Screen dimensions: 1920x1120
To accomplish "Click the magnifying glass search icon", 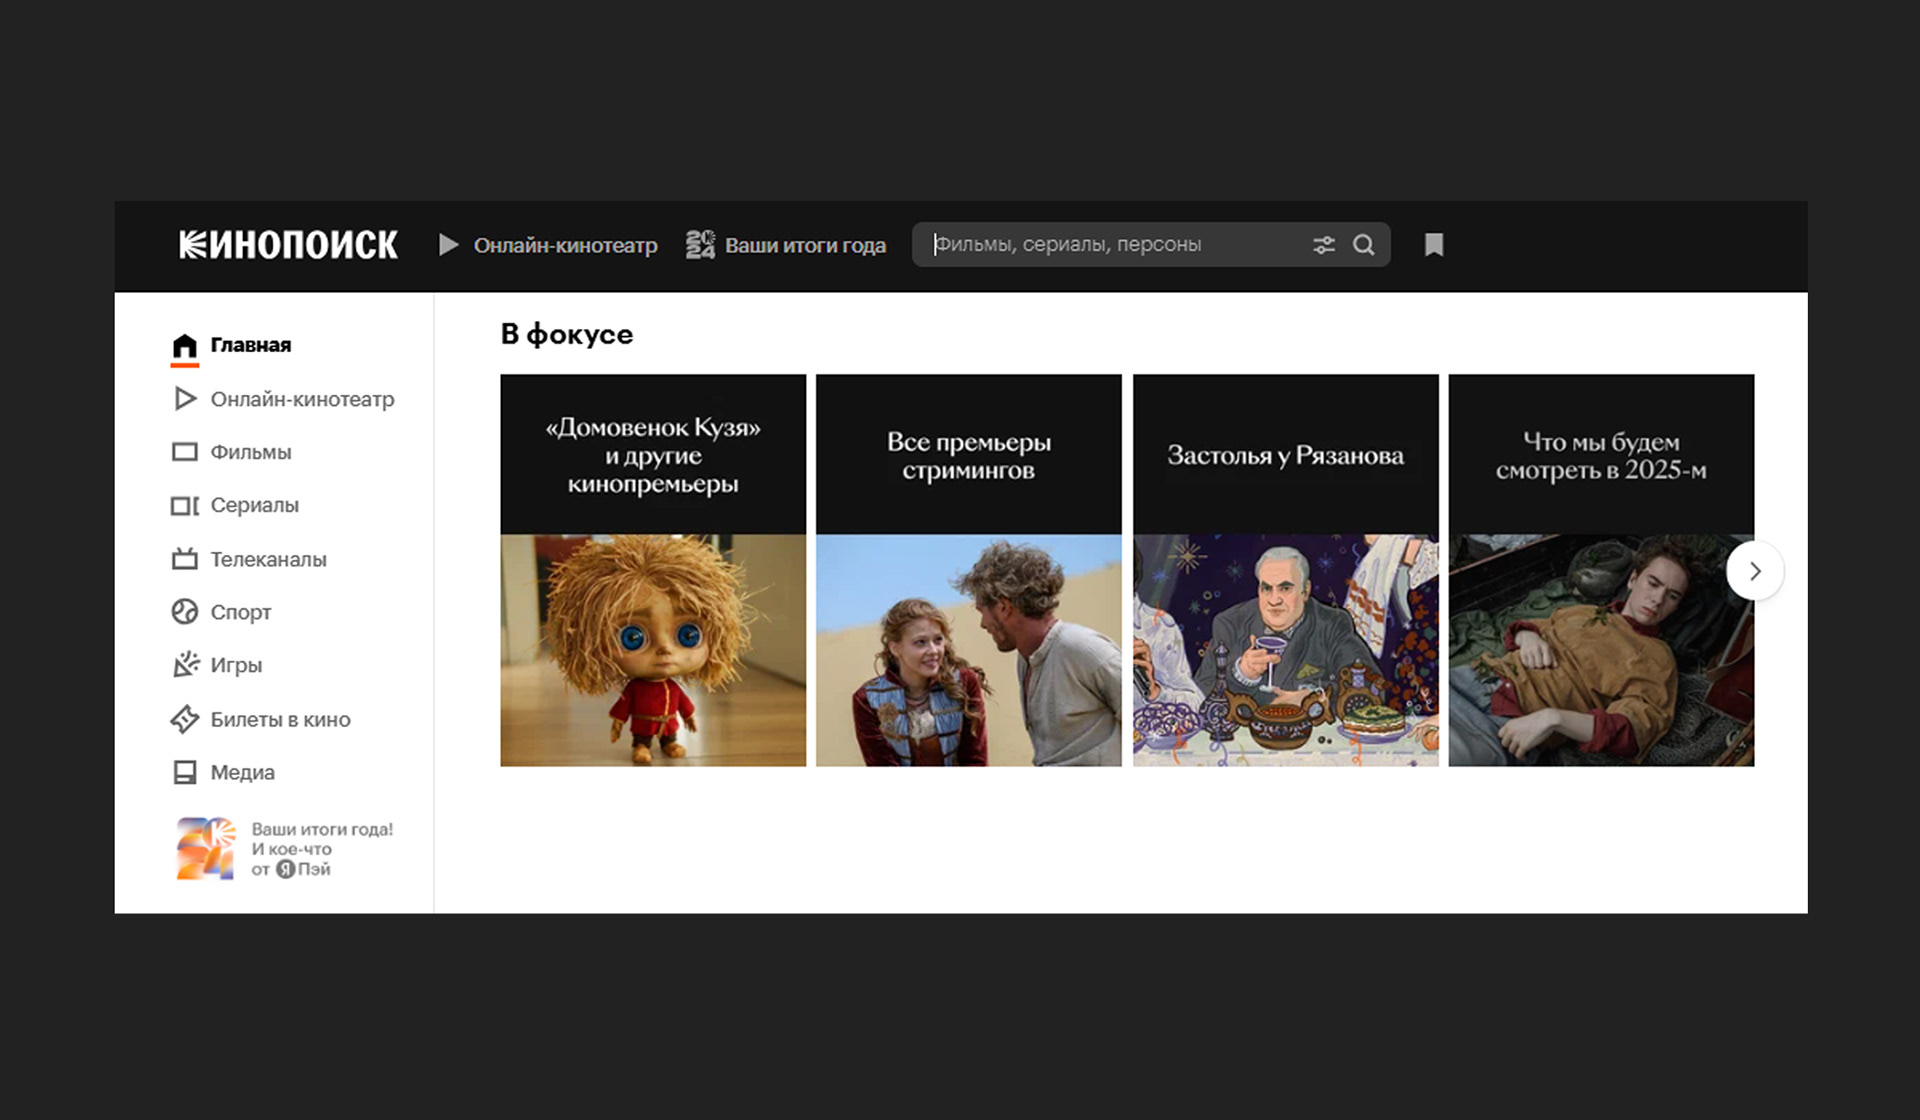I will [x=1364, y=245].
